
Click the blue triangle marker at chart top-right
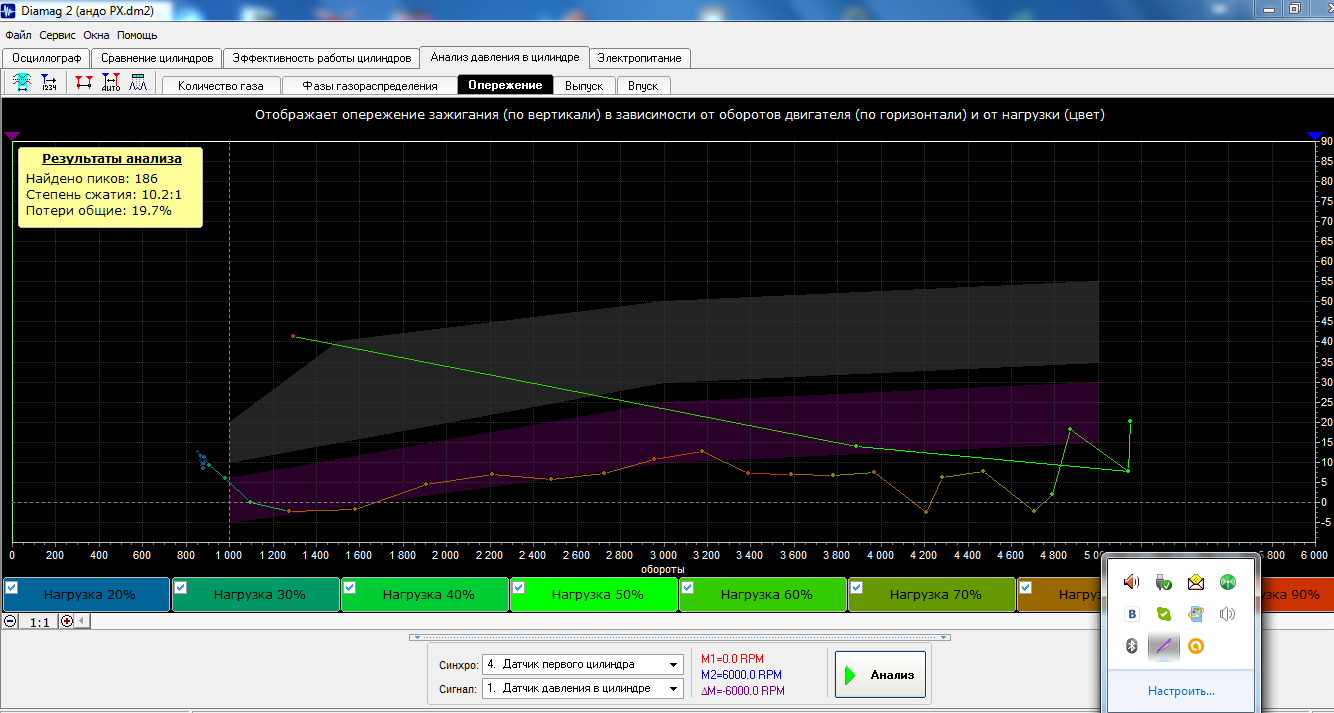1316,135
